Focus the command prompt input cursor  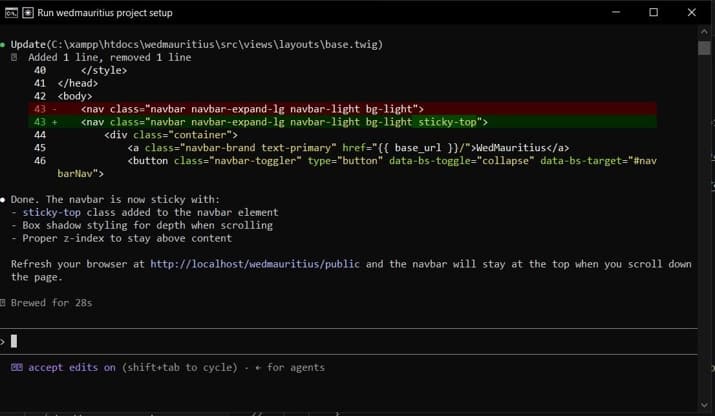click(14, 341)
